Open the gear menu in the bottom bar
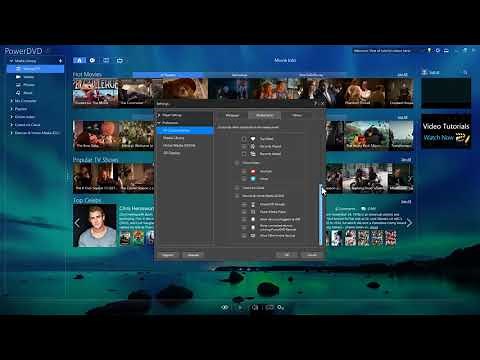Image resolution: width=480 pixels, height=360 pixels. coord(281,307)
